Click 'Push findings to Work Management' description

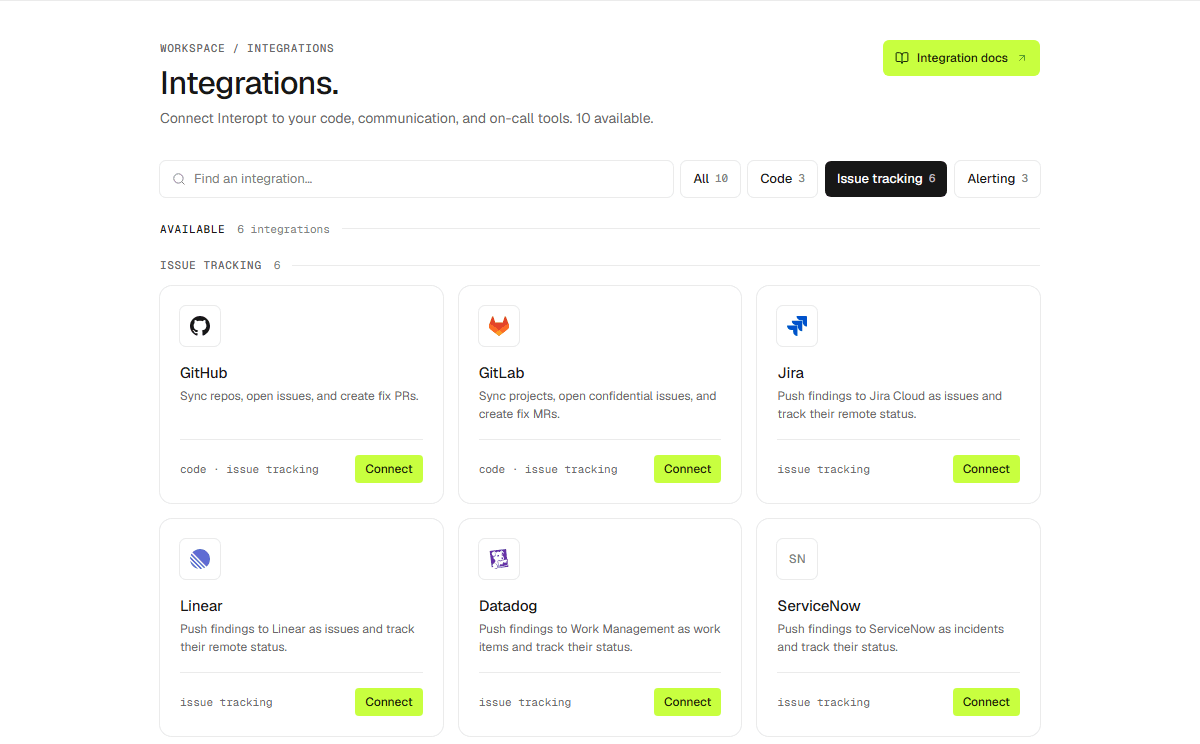click(x=600, y=638)
